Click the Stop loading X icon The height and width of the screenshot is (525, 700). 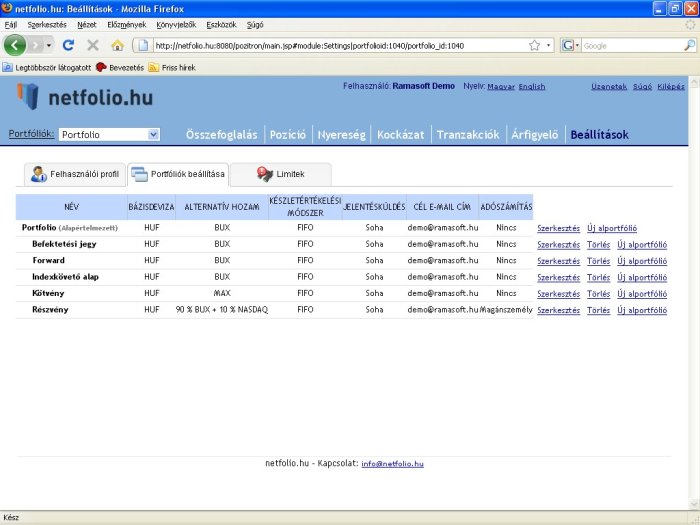point(93,45)
